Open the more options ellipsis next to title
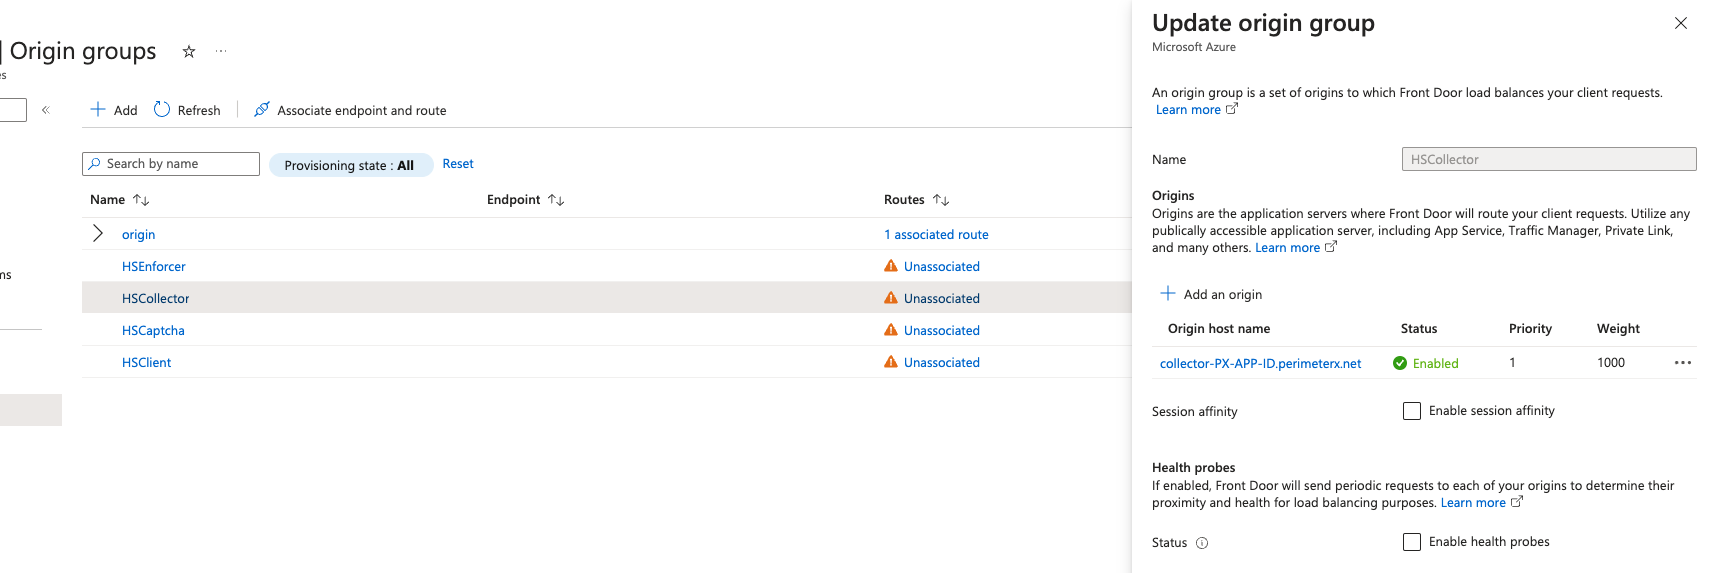 [x=221, y=51]
